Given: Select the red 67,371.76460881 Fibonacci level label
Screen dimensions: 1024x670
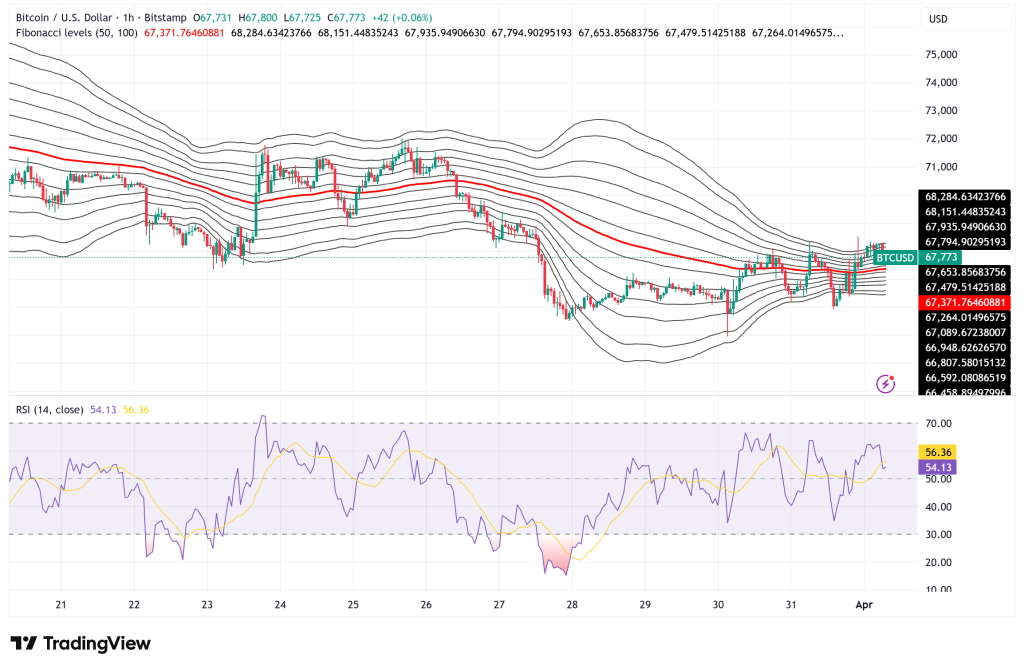Looking at the screenshot, I should click(x=964, y=303).
